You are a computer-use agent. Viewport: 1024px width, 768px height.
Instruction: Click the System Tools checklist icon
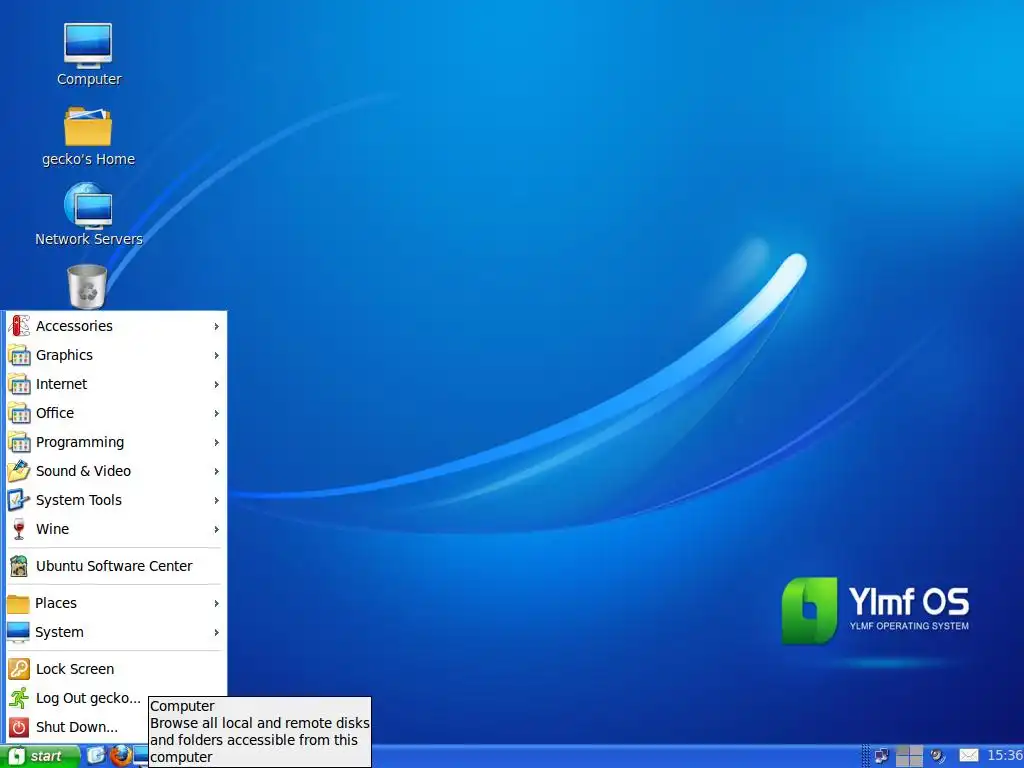pos(19,500)
